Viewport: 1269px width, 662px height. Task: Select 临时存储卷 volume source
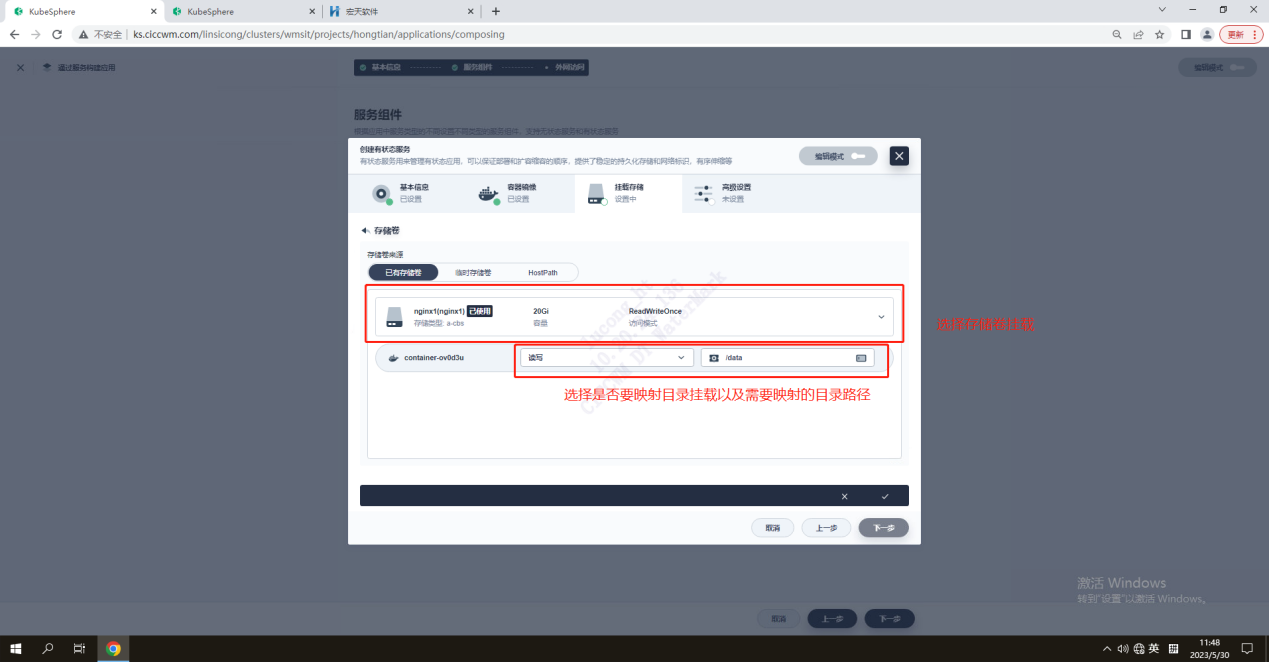(x=473, y=272)
